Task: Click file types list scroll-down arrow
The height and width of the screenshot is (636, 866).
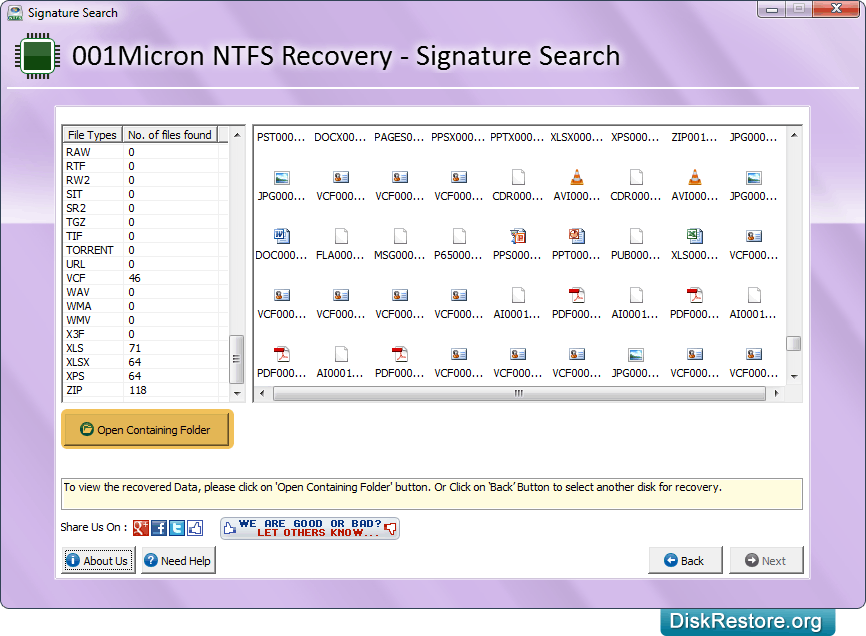Action: pyautogui.click(x=237, y=393)
